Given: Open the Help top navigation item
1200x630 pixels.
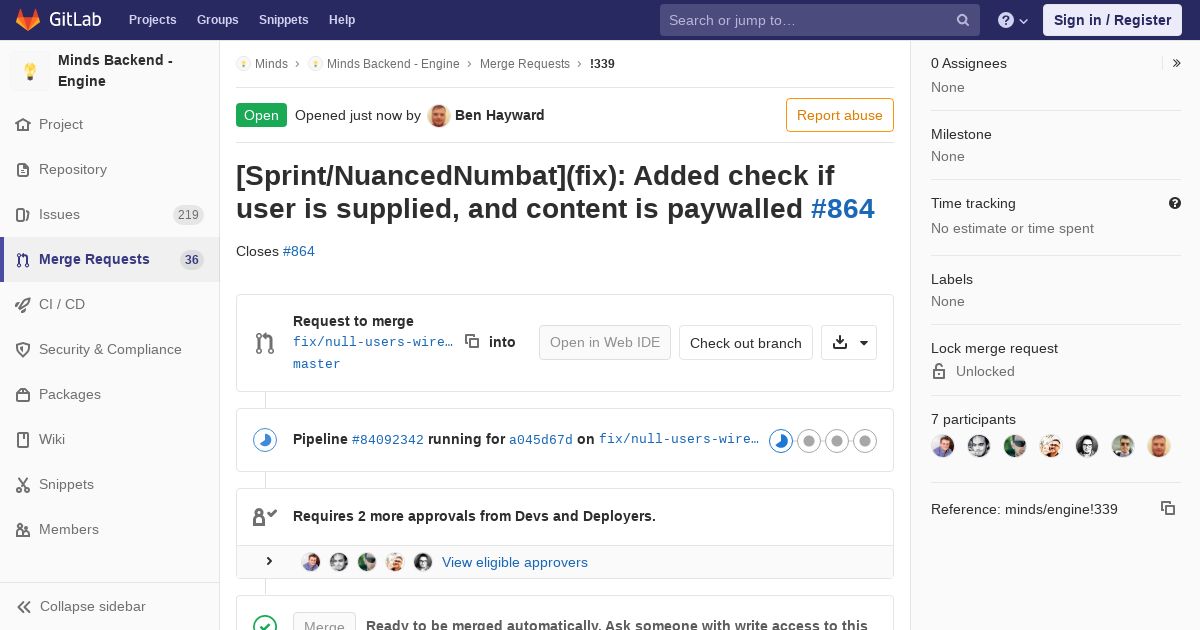Looking at the screenshot, I should 342,20.
